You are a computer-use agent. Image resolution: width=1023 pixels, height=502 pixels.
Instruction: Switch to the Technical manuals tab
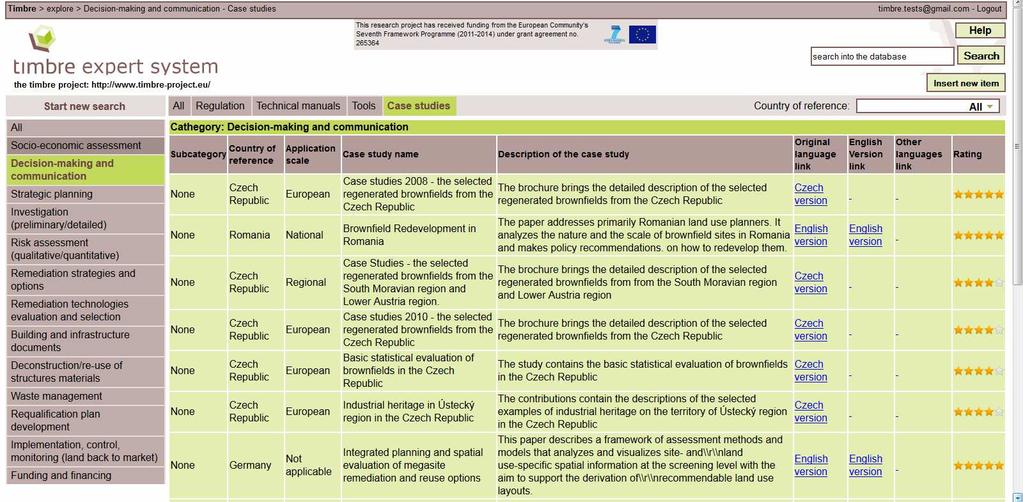coord(298,106)
